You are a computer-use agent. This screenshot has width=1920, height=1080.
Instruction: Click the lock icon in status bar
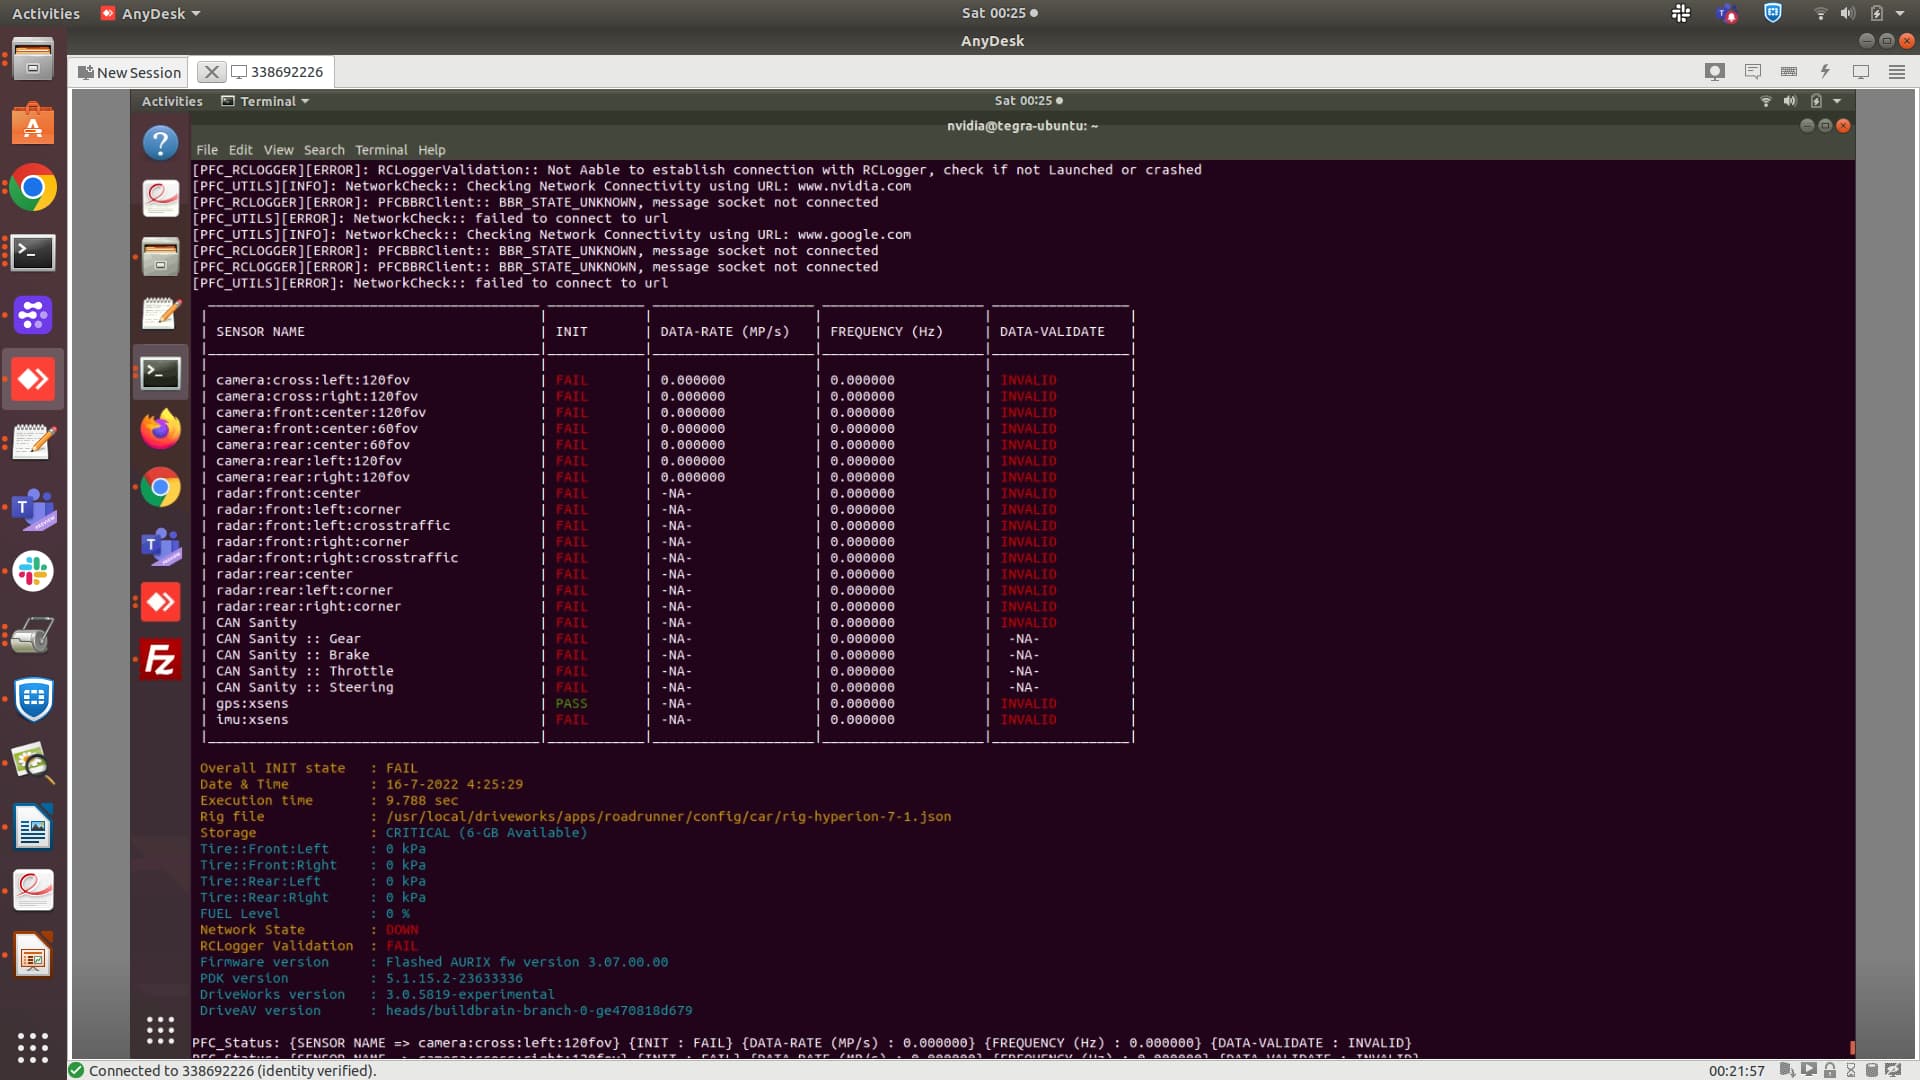(1830, 1070)
